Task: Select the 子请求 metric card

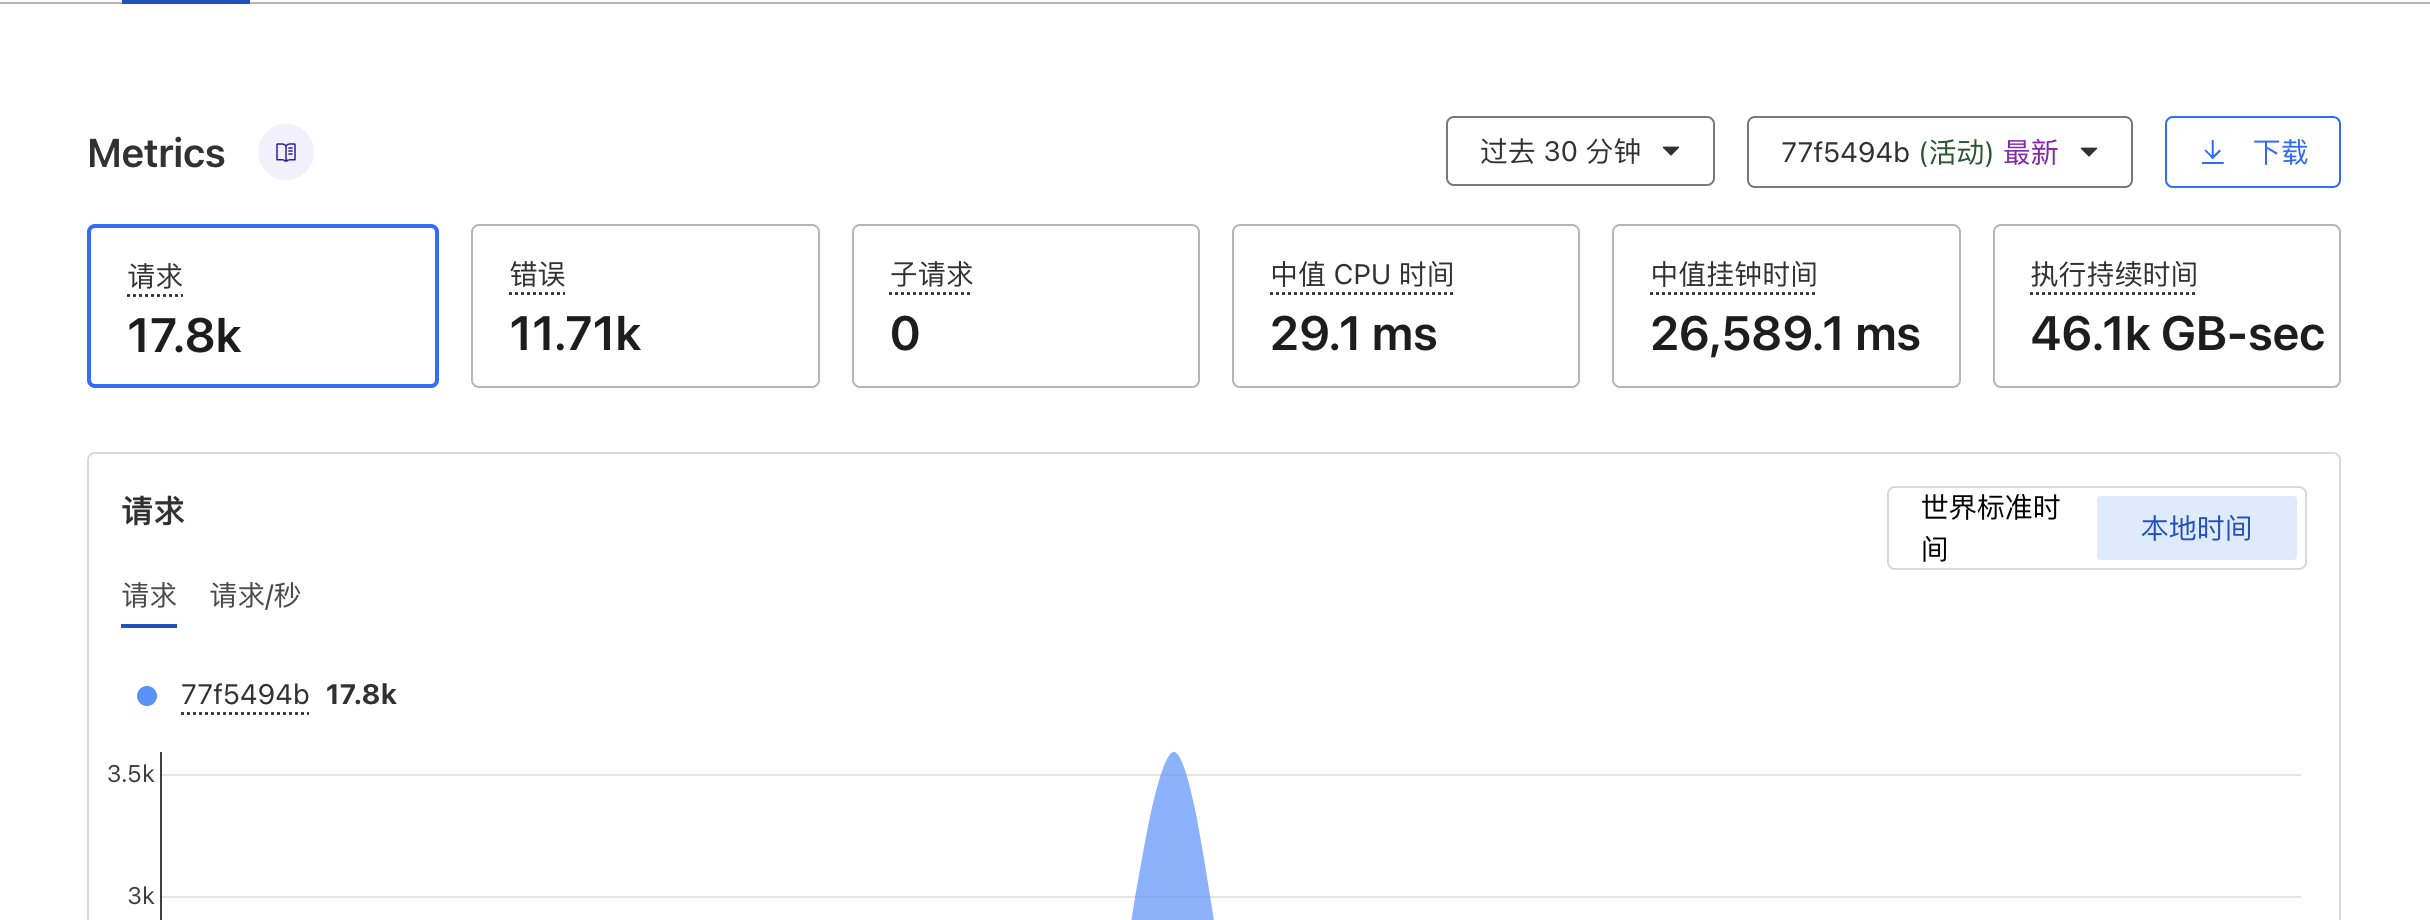Action: point(1025,306)
